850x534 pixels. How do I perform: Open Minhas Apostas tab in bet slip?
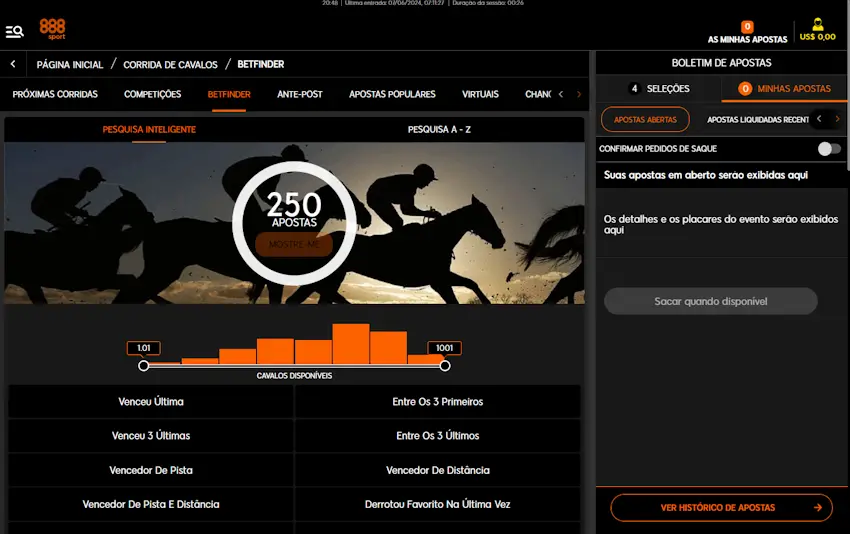coord(784,88)
